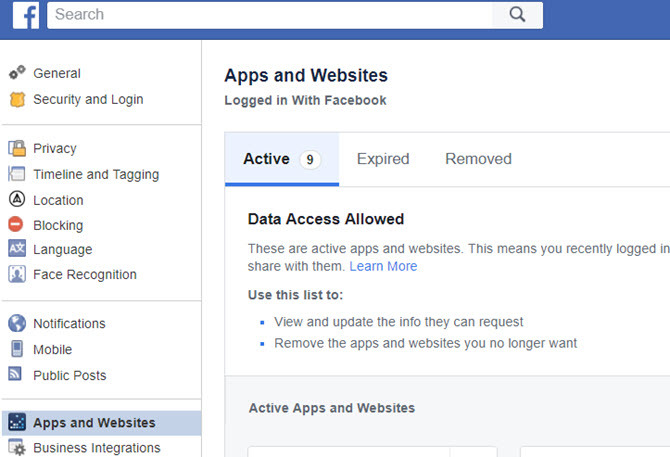Open Mobile settings
The width and height of the screenshot is (670, 457).
[x=53, y=349]
